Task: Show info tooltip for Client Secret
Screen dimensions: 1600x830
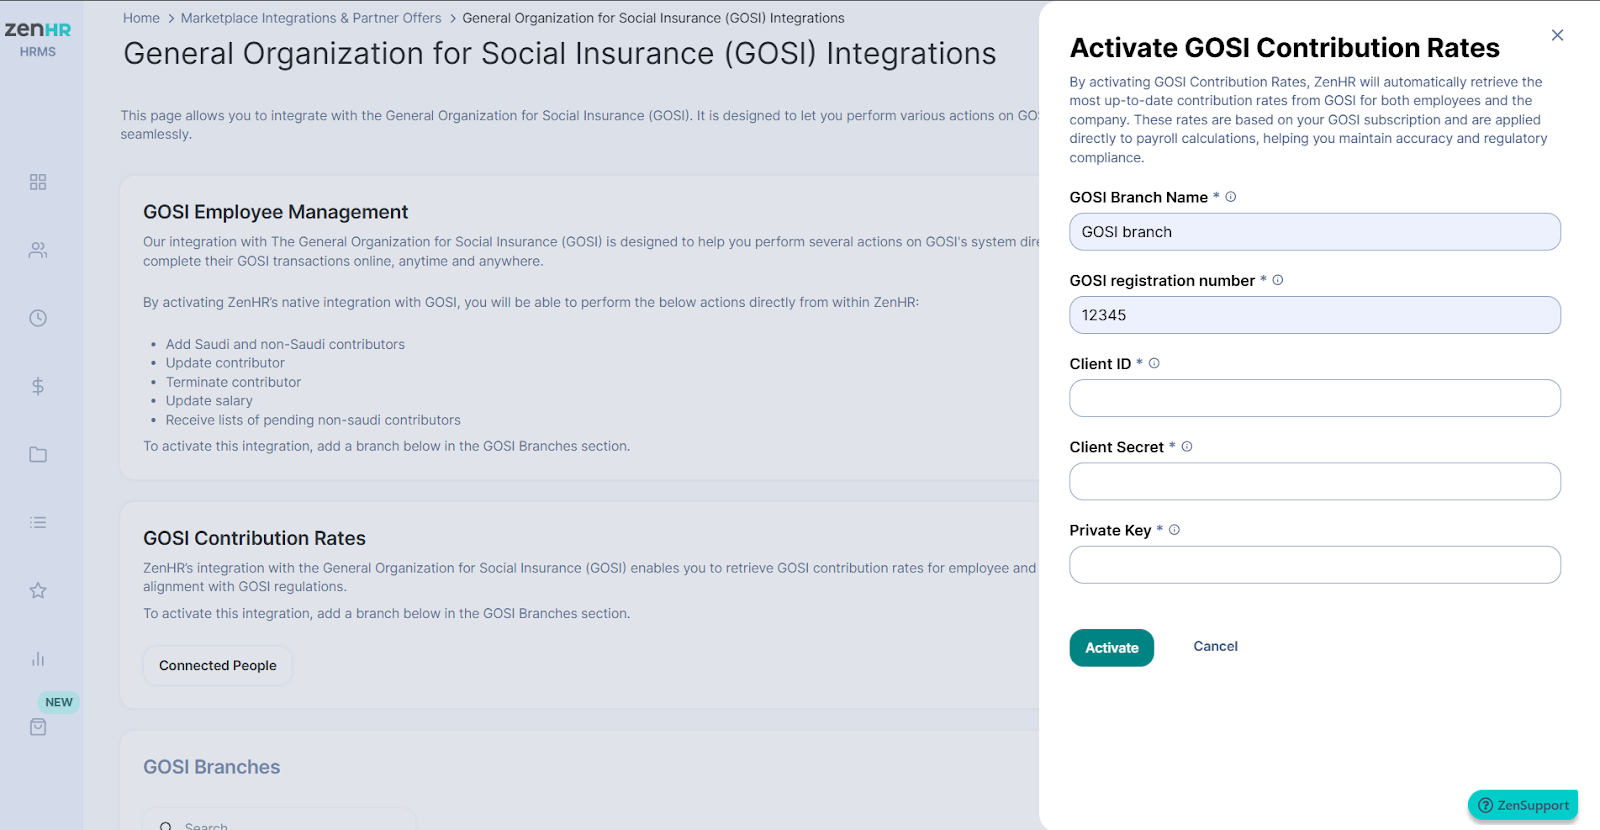Action: (x=1187, y=447)
